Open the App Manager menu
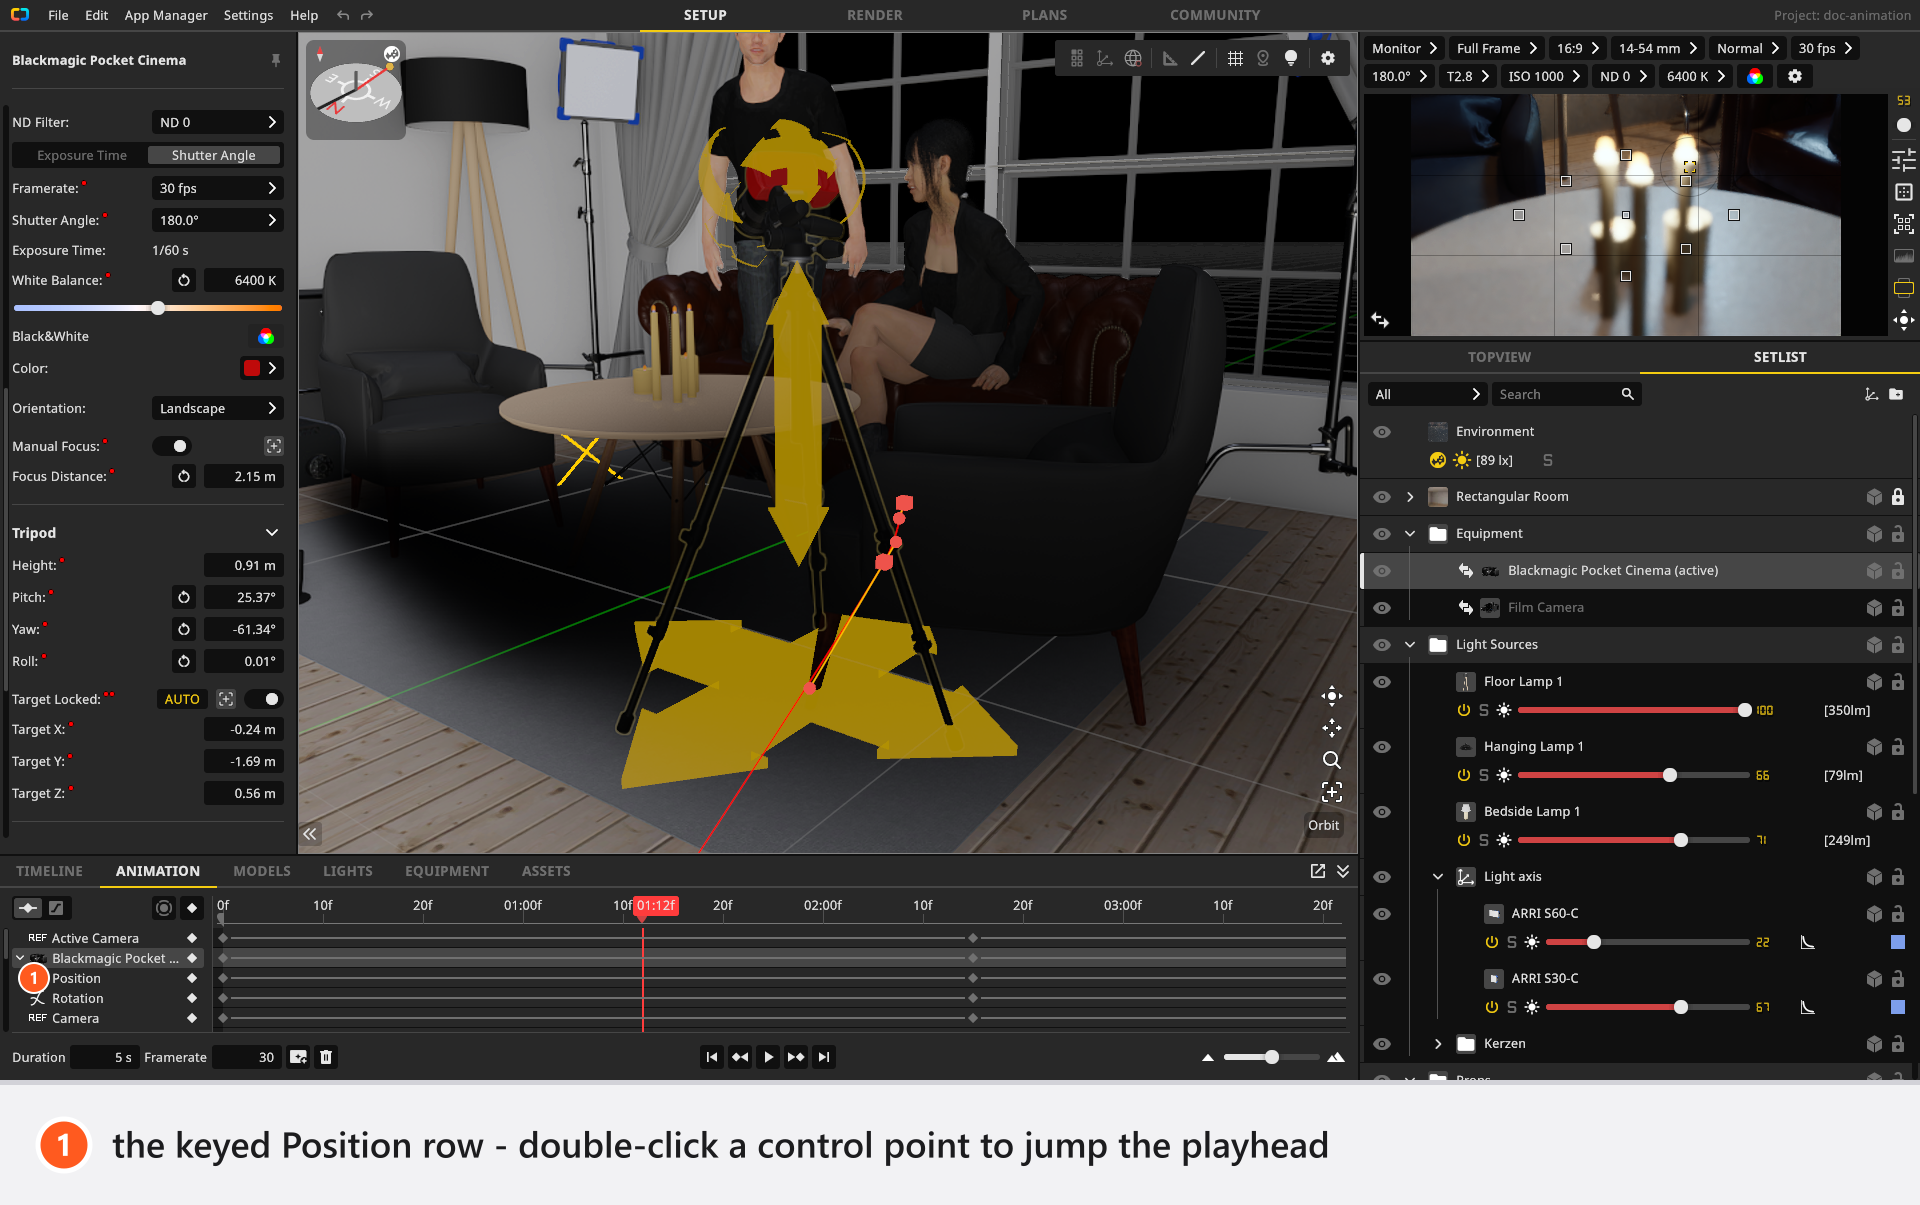The height and width of the screenshot is (1205, 1920). pos(166,15)
